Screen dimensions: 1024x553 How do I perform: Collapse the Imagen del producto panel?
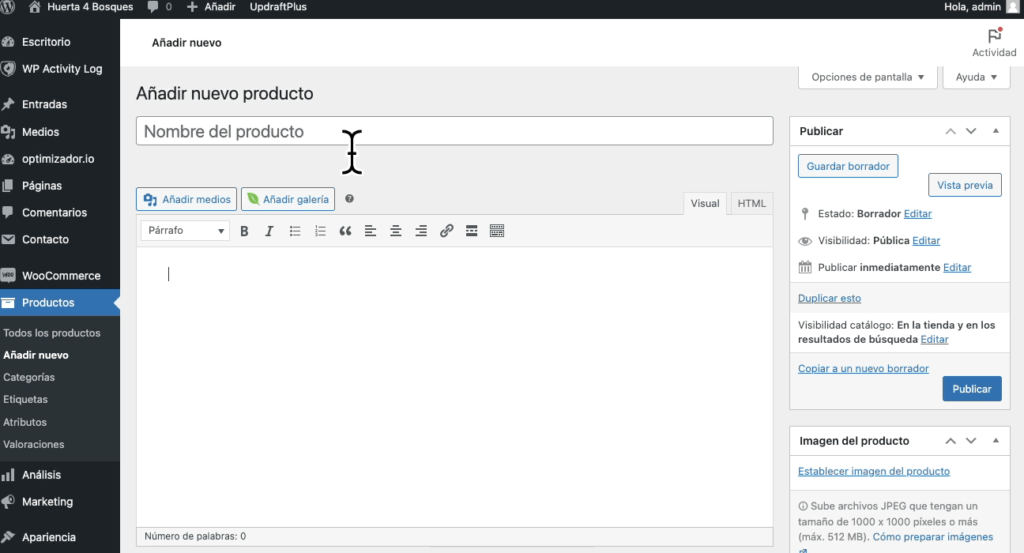tap(995, 441)
